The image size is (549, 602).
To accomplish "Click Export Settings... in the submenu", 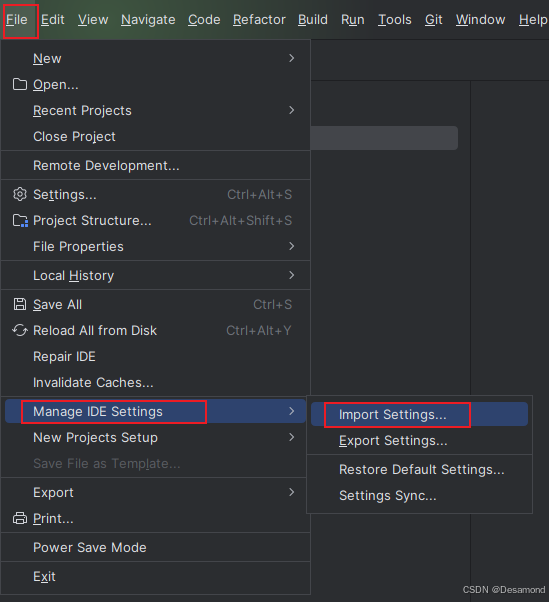I will [419, 441].
